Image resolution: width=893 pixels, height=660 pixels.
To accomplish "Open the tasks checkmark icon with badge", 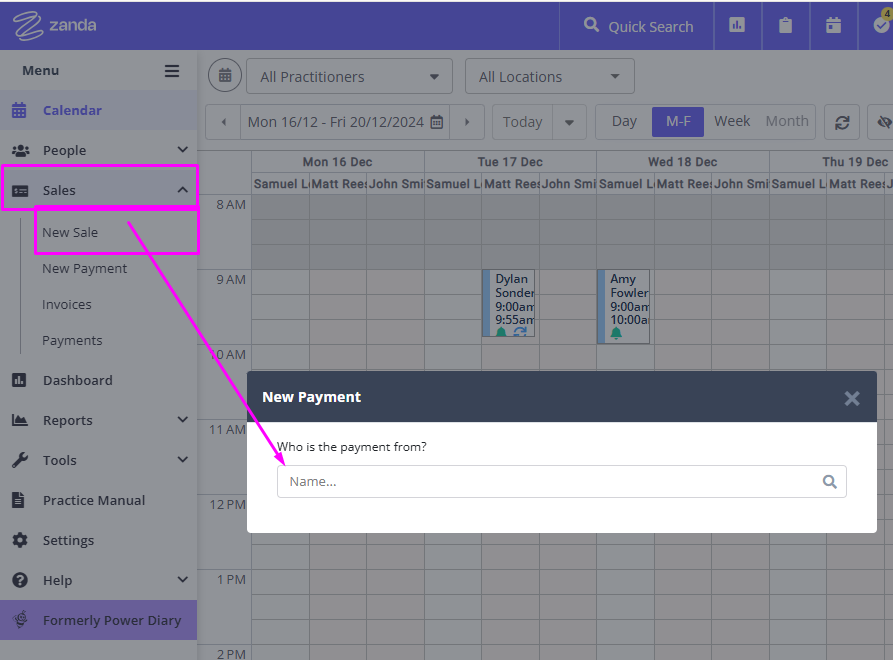I will [882, 23].
